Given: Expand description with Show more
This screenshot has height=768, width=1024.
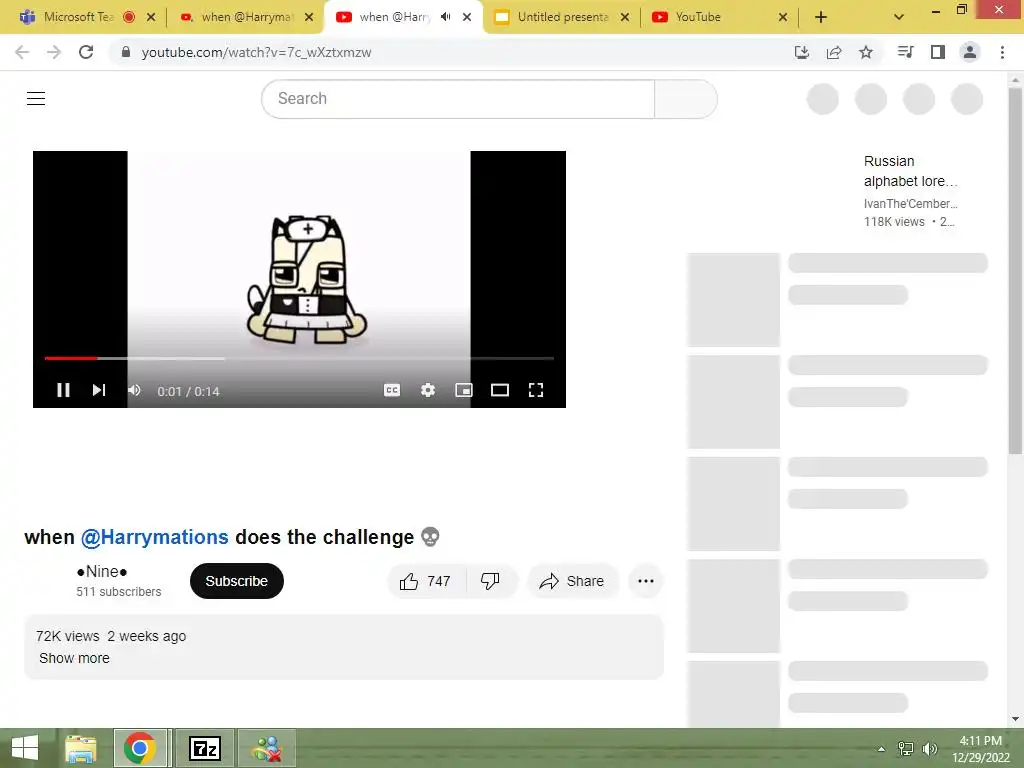Looking at the screenshot, I should 74,658.
